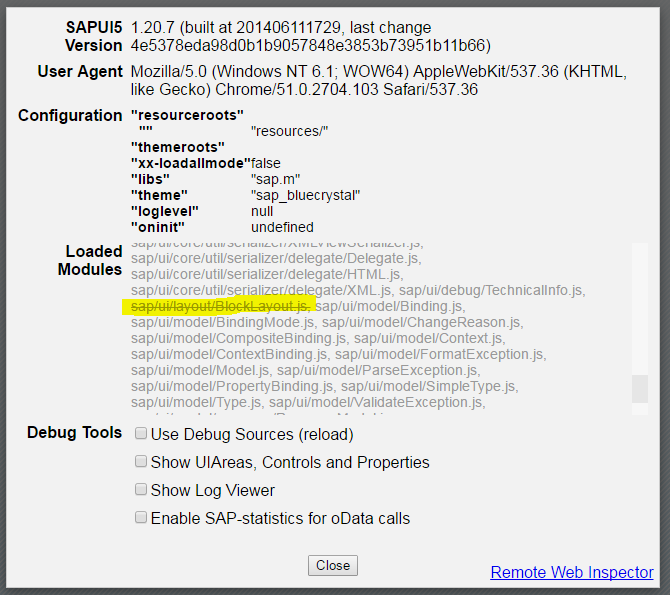
Task: Close the technical info dialog
Action: [333, 566]
